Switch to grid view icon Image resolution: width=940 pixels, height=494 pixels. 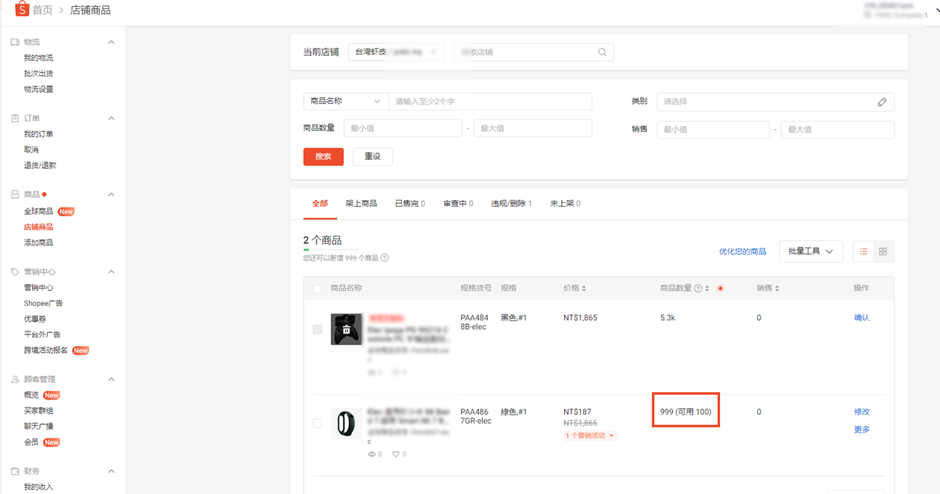click(x=883, y=252)
